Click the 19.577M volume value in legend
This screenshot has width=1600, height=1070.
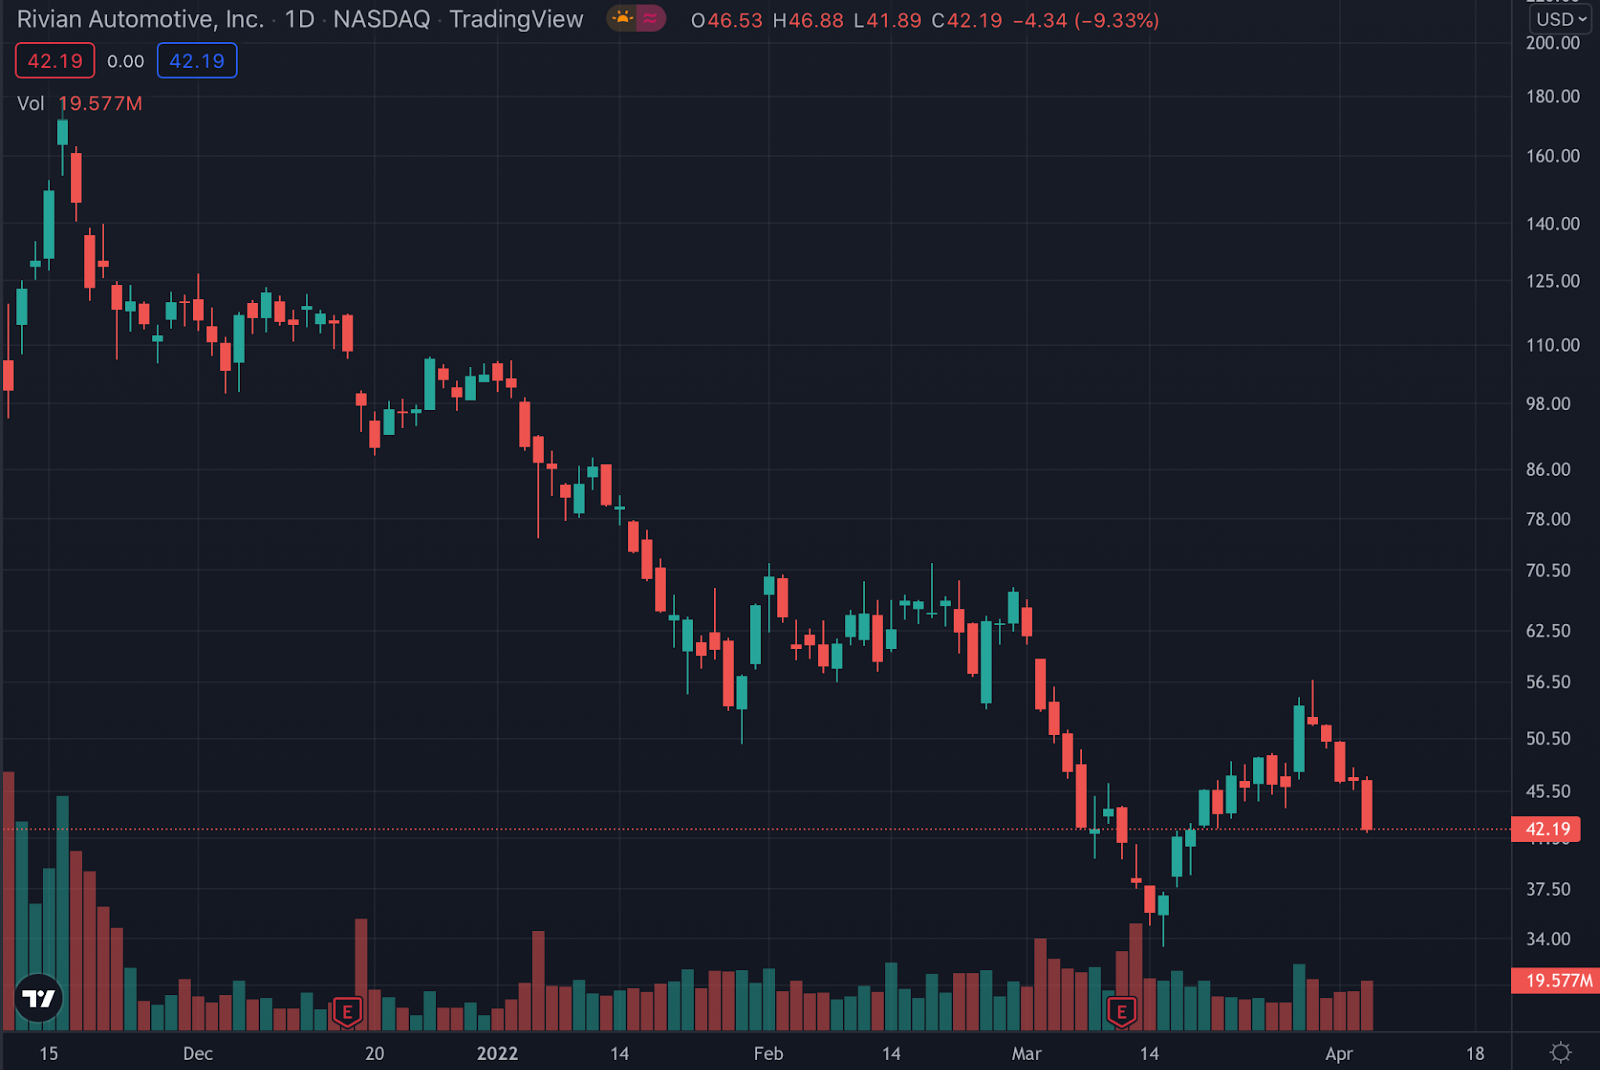(x=100, y=104)
